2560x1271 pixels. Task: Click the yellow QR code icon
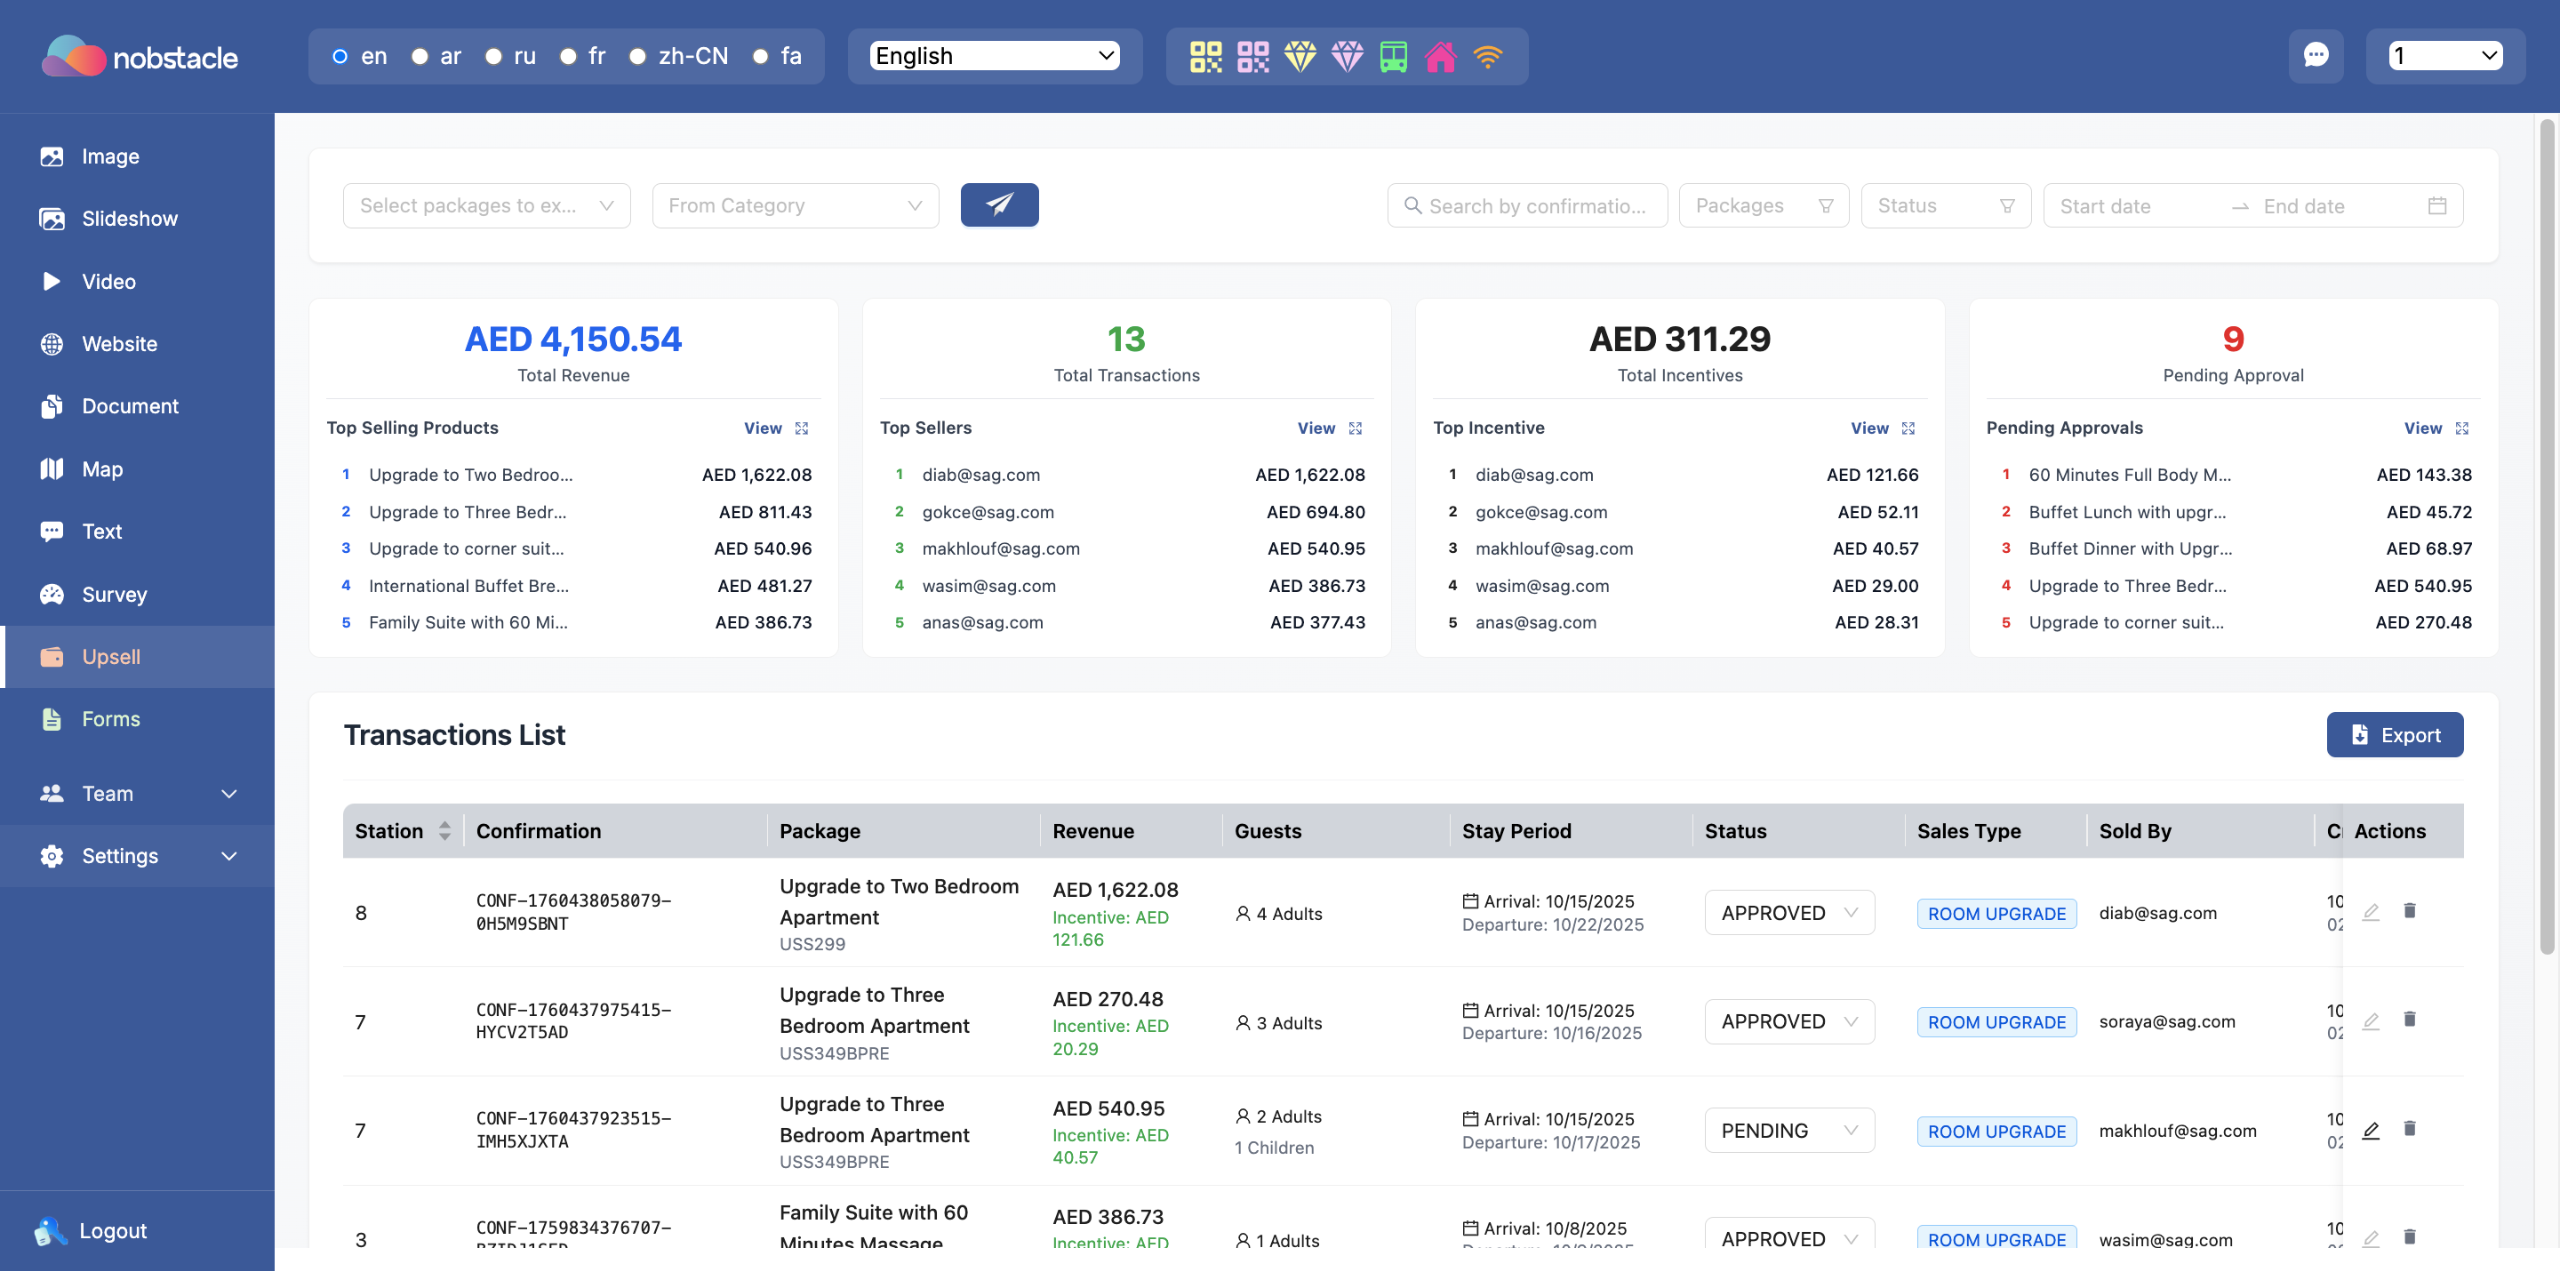pyautogui.click(x=1205, y=56)
